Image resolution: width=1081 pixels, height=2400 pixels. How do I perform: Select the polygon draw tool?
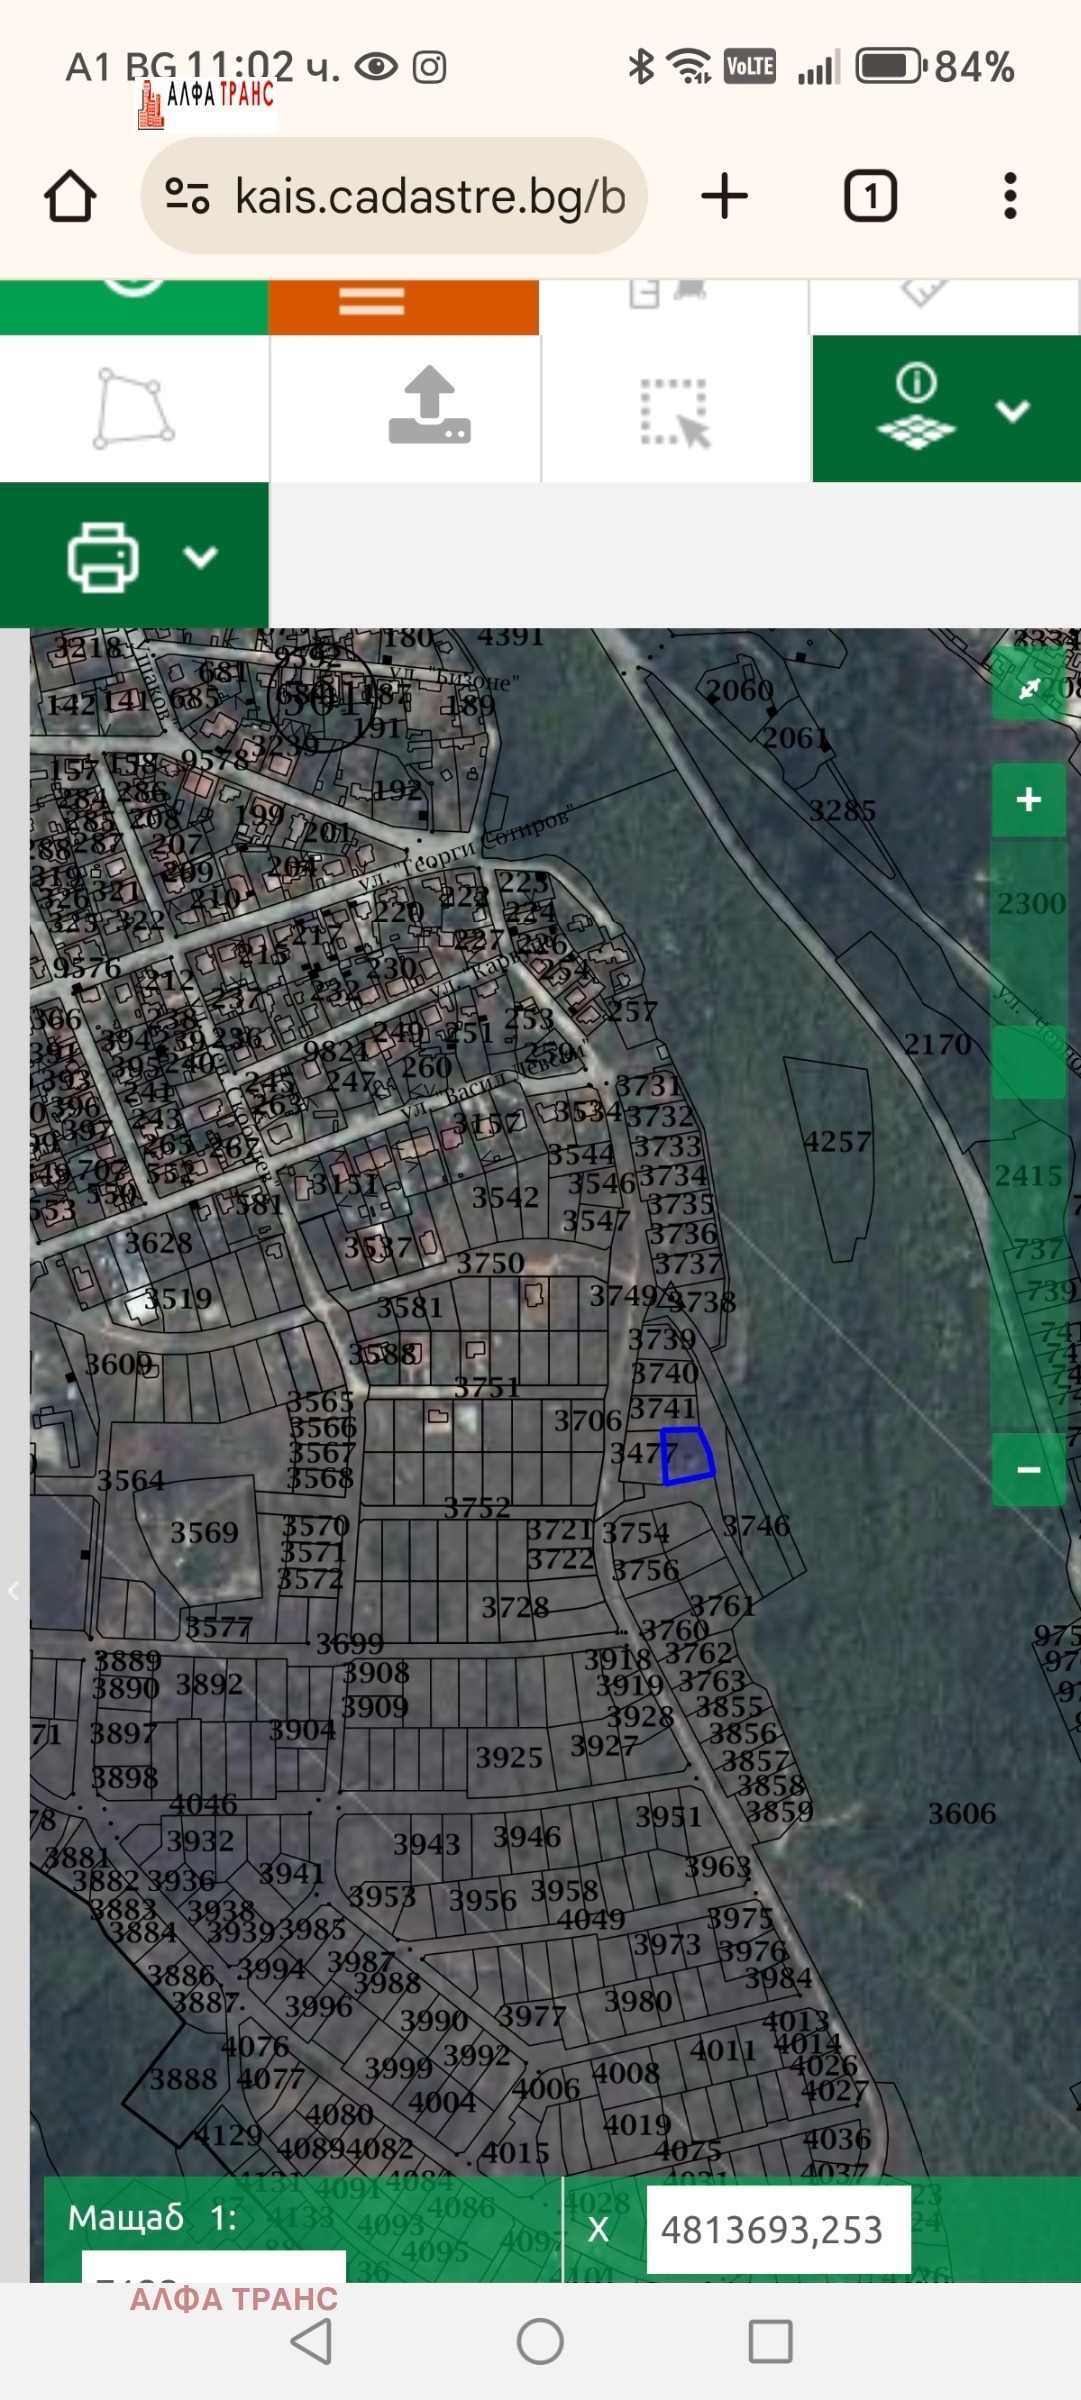pyautogui.click(x=134, y=409)
